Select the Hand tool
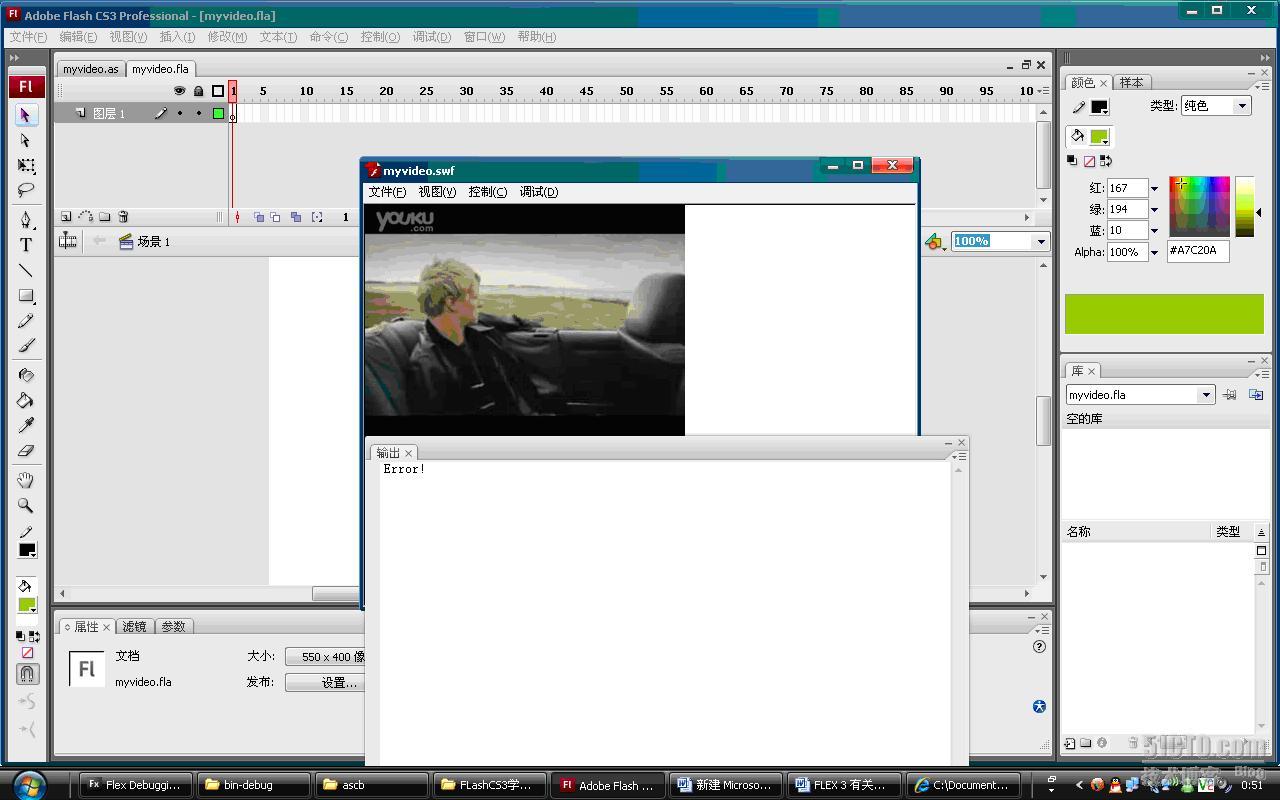1280x800 pixels. pos(26,481)
